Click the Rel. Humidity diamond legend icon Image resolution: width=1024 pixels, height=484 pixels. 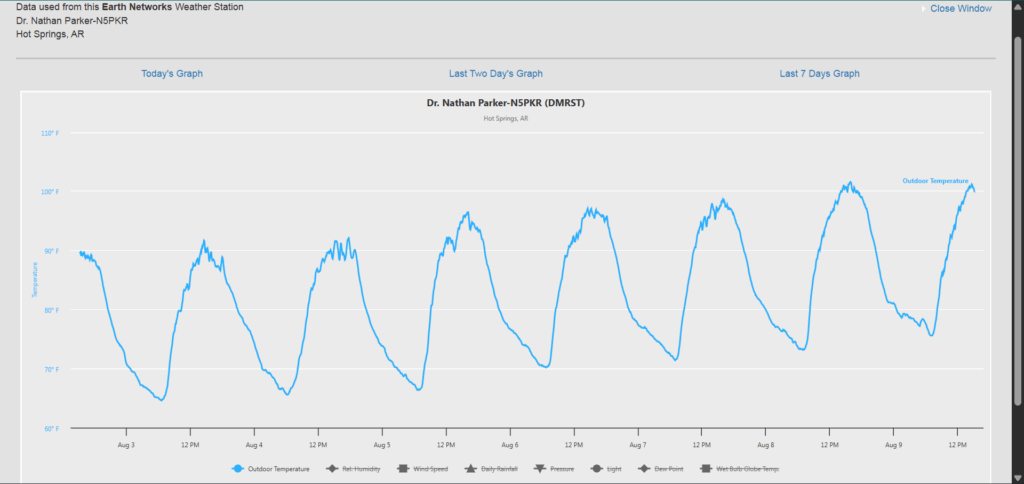[x=332, y=468]
